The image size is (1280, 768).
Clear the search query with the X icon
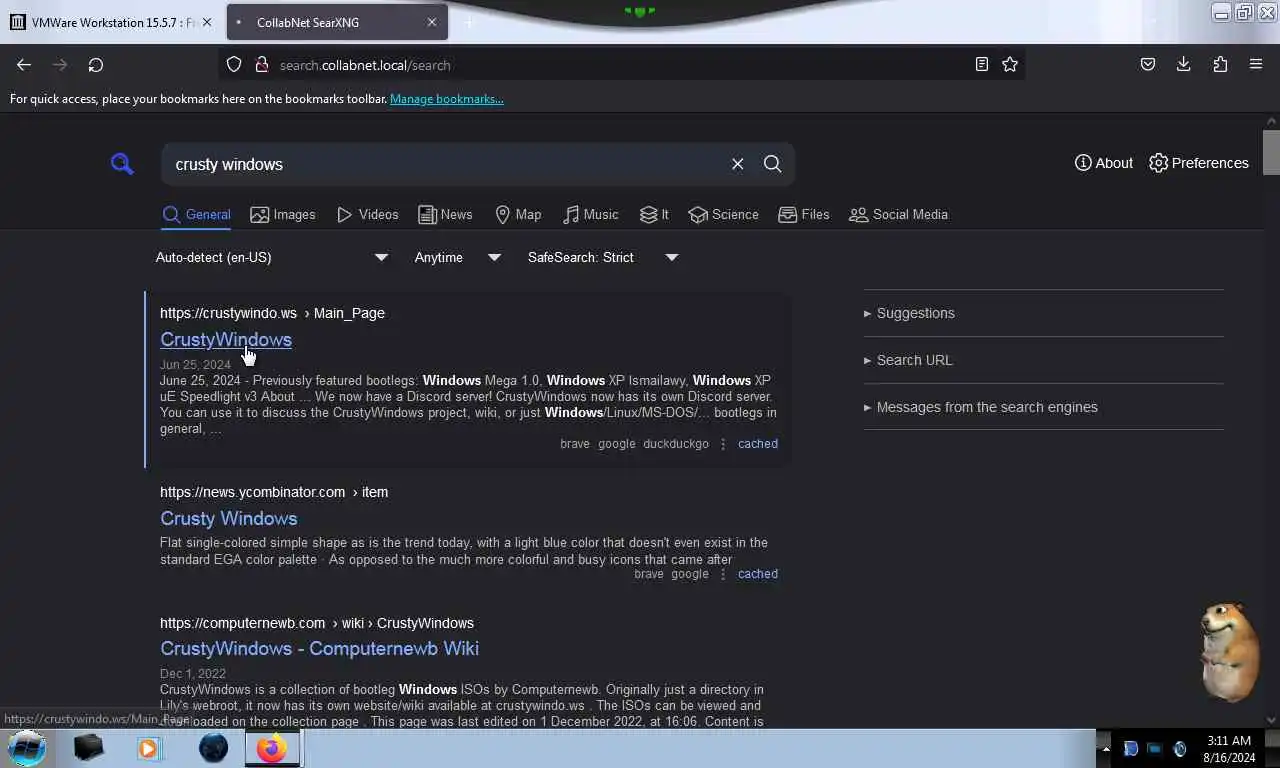coord(737,164)
